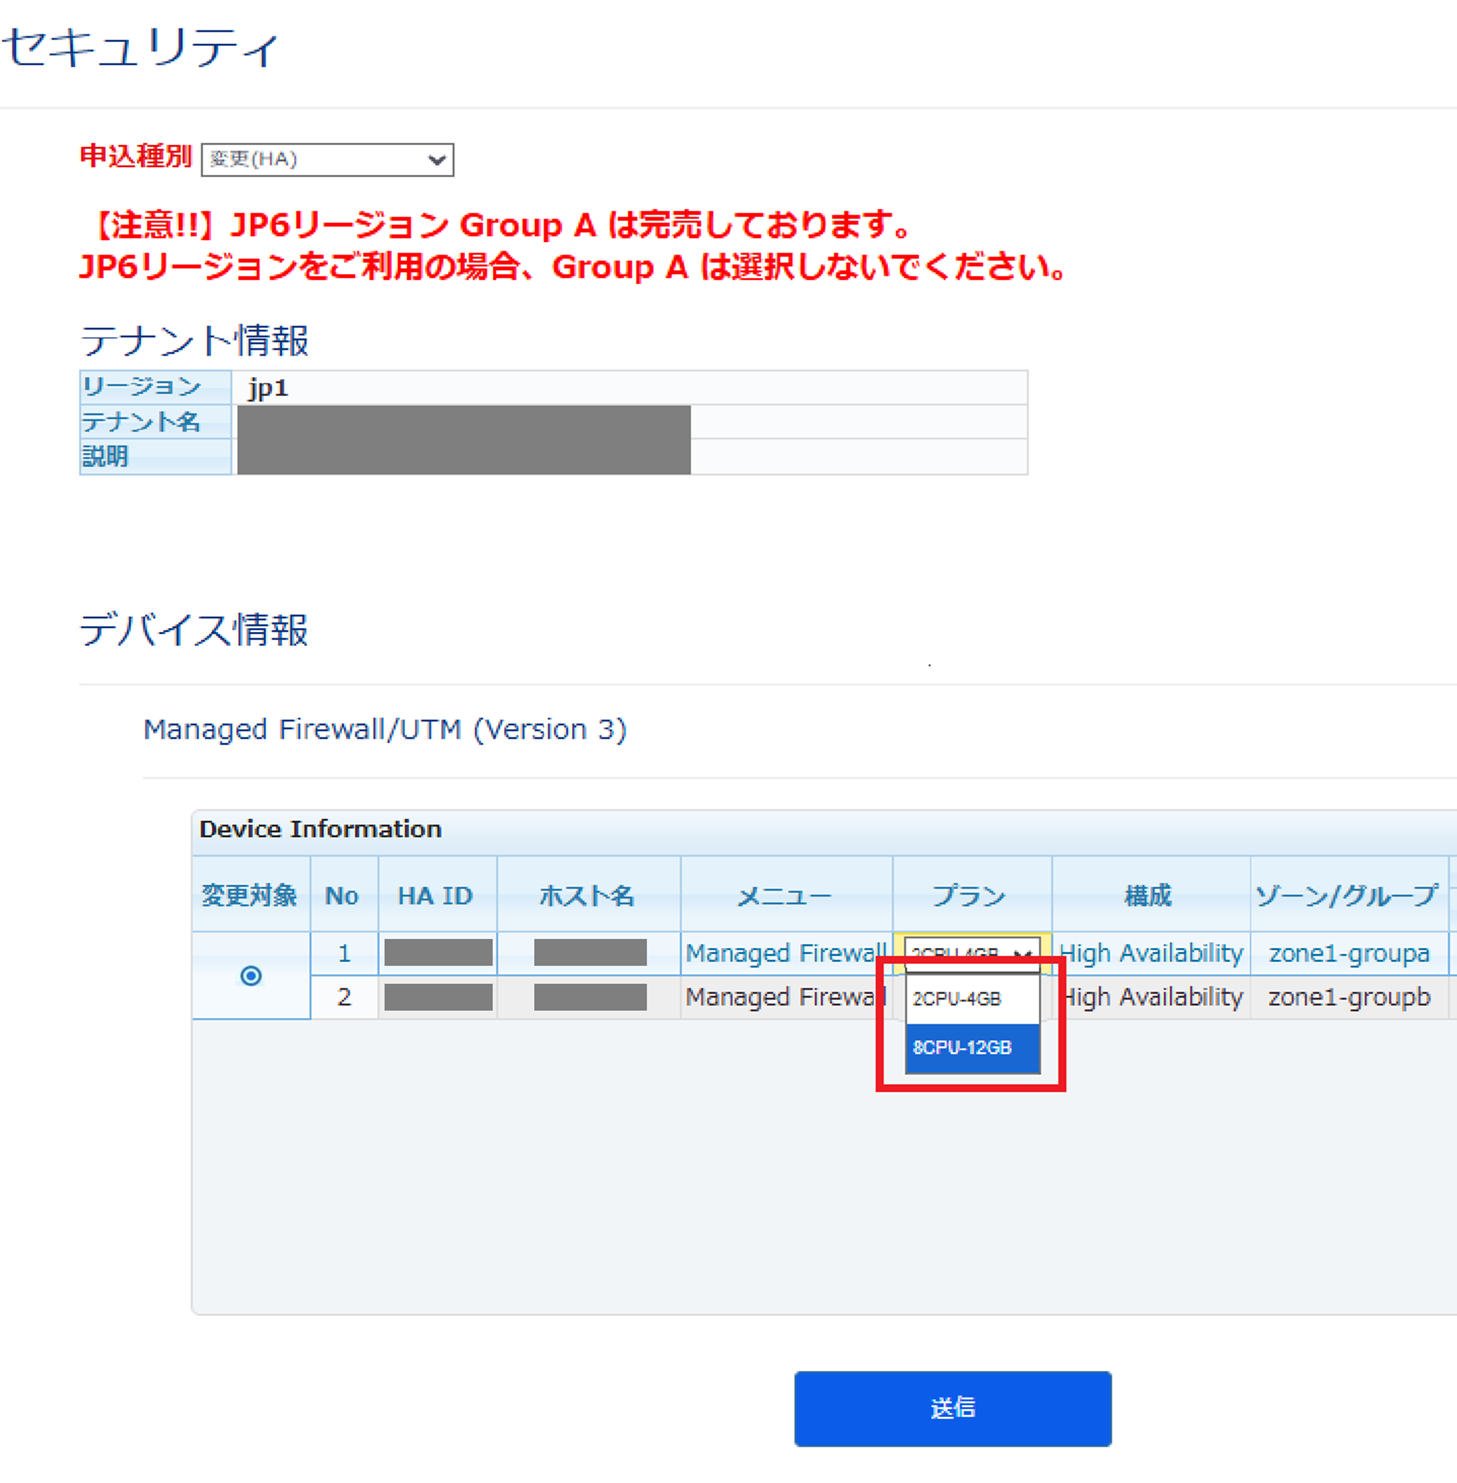Select the 変更対象 radio button
This screenshot has width=1457, height=1483.
click(x=251, y=976)
